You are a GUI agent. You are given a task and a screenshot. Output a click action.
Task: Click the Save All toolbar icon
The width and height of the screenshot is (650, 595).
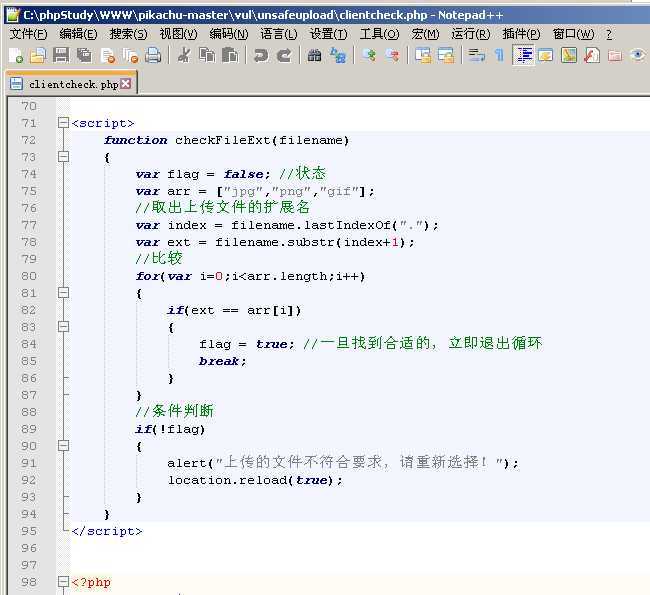point(84,55)
